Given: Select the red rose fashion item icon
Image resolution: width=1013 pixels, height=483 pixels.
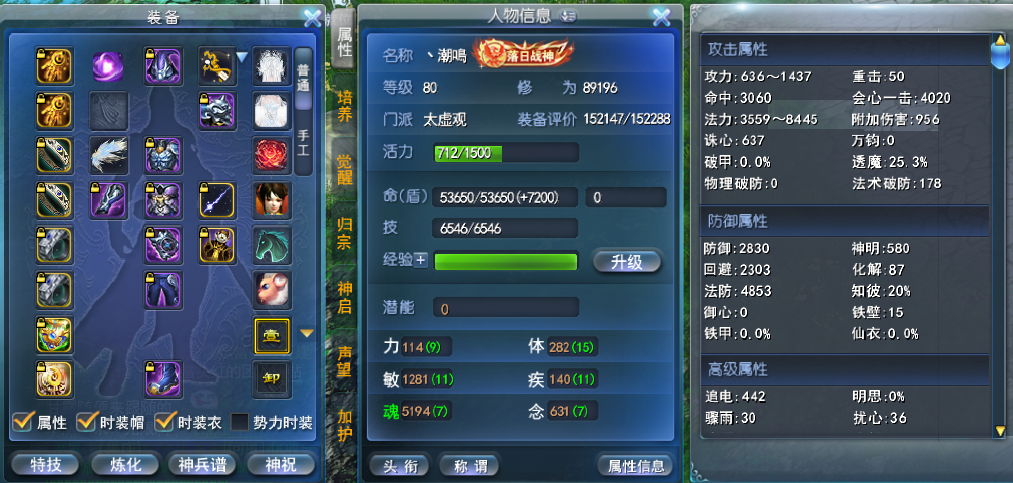Looking at the screenshot, I should 271,156.
